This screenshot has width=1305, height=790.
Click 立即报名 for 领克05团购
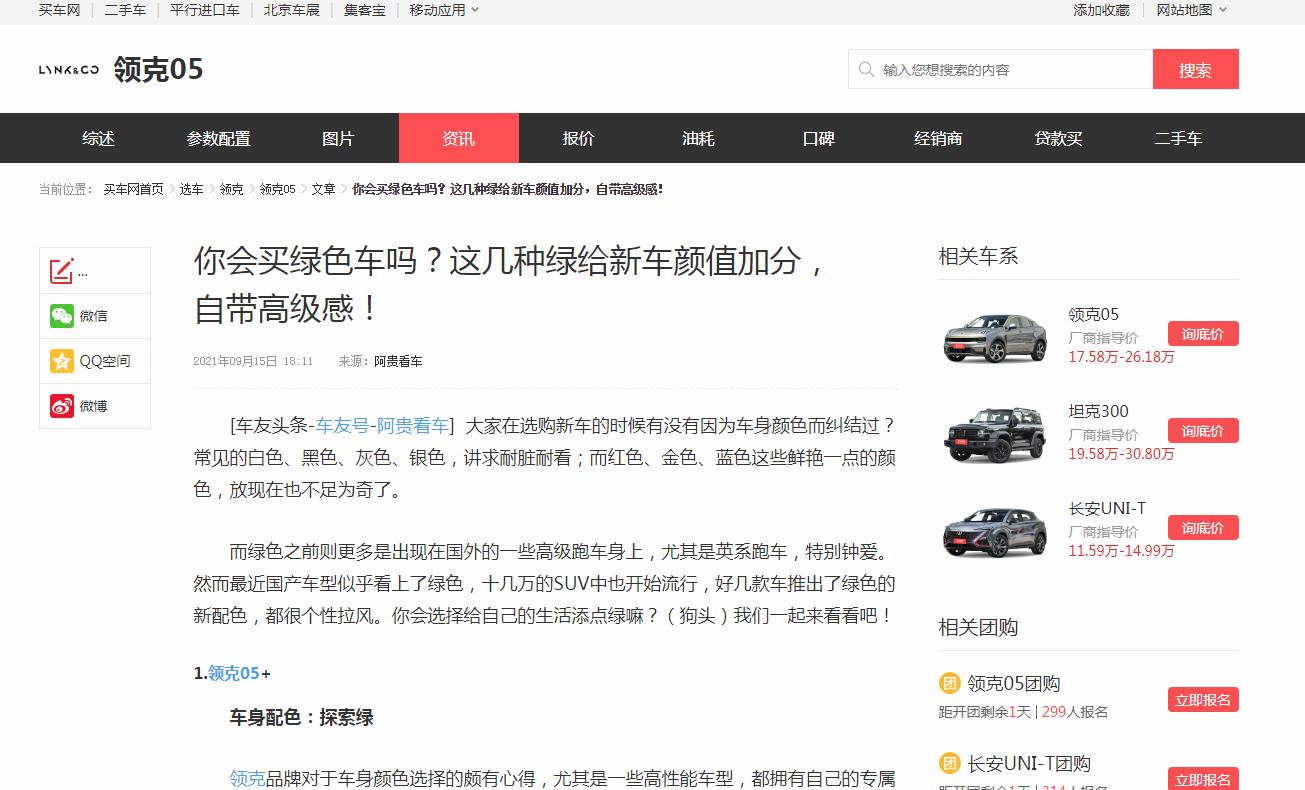point(1203,700)
